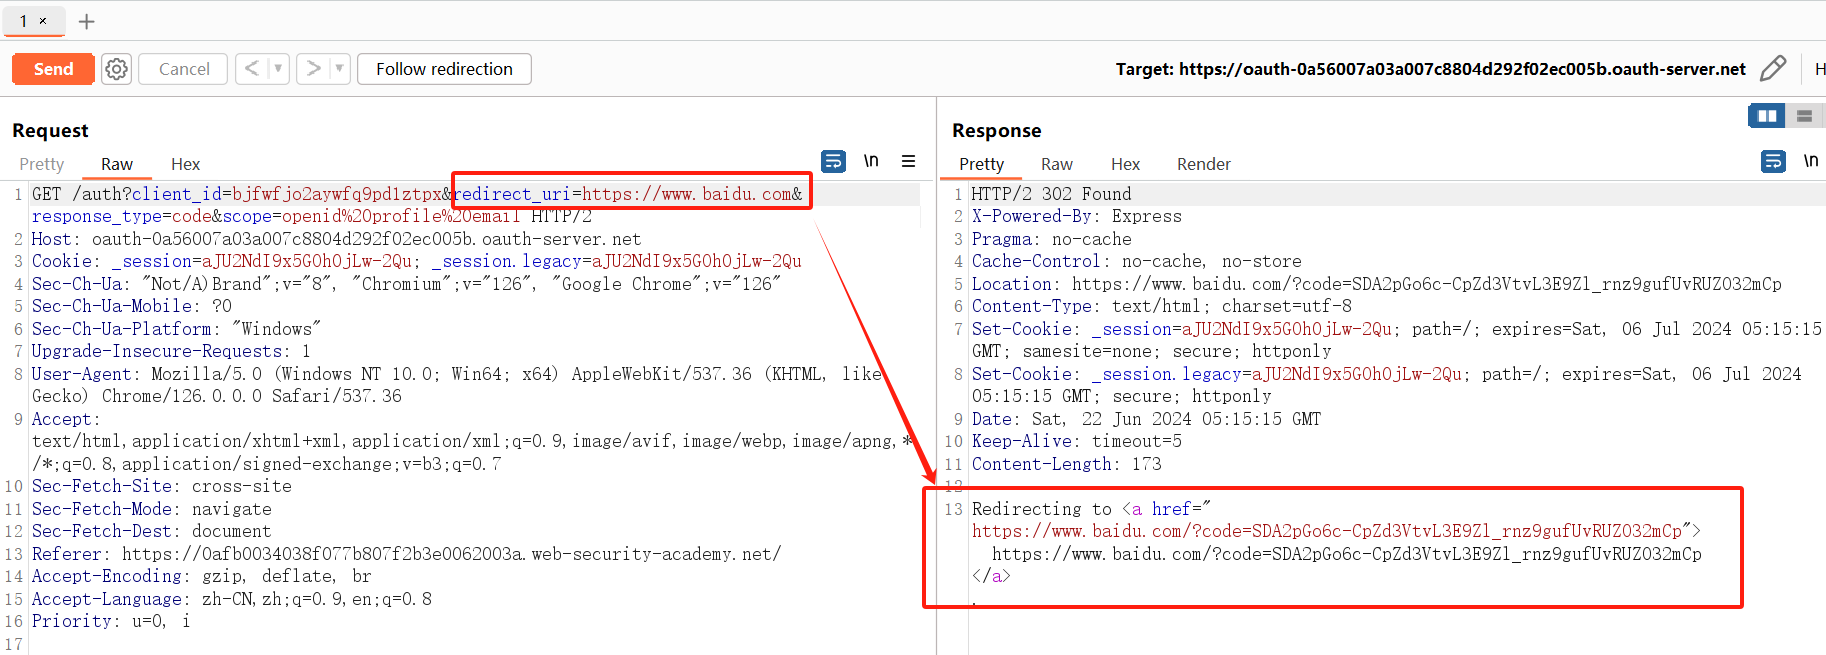The height and width of the screenshot is (655, 1826).
Task: Switch Request view to Raw tab
Action: point(117,164)
